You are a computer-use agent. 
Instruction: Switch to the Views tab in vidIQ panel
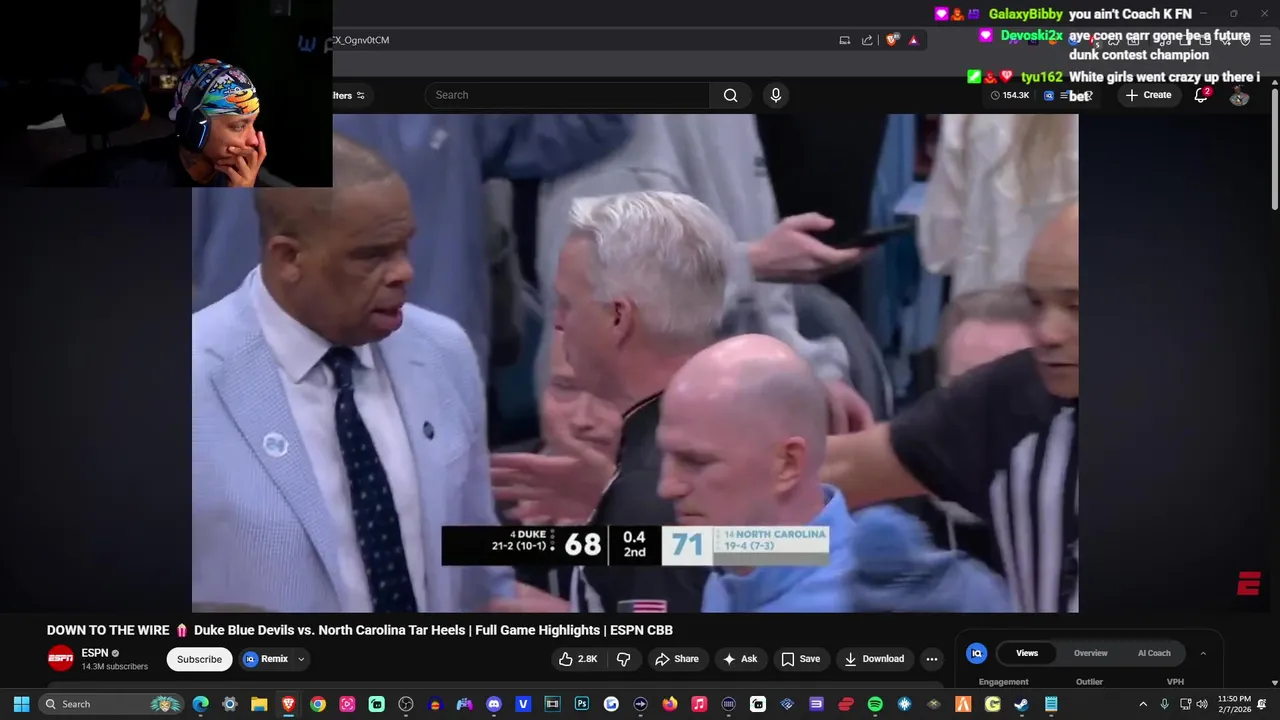point(1027,653)
